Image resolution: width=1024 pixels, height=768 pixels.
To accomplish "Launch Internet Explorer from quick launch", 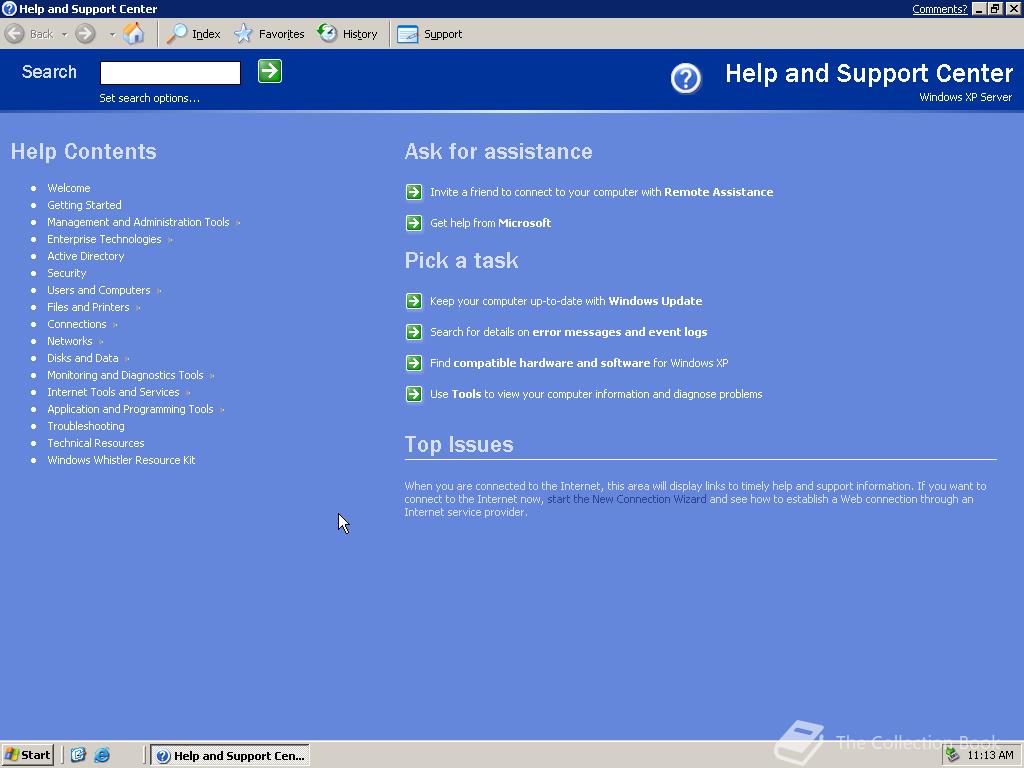I will [102, 755].
